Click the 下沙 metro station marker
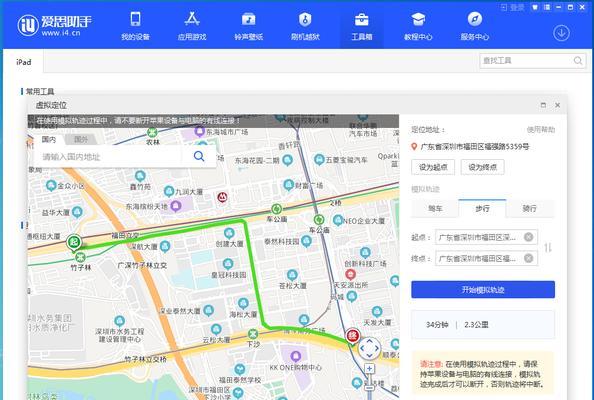The image size is (594, 400). click(253, 334)
